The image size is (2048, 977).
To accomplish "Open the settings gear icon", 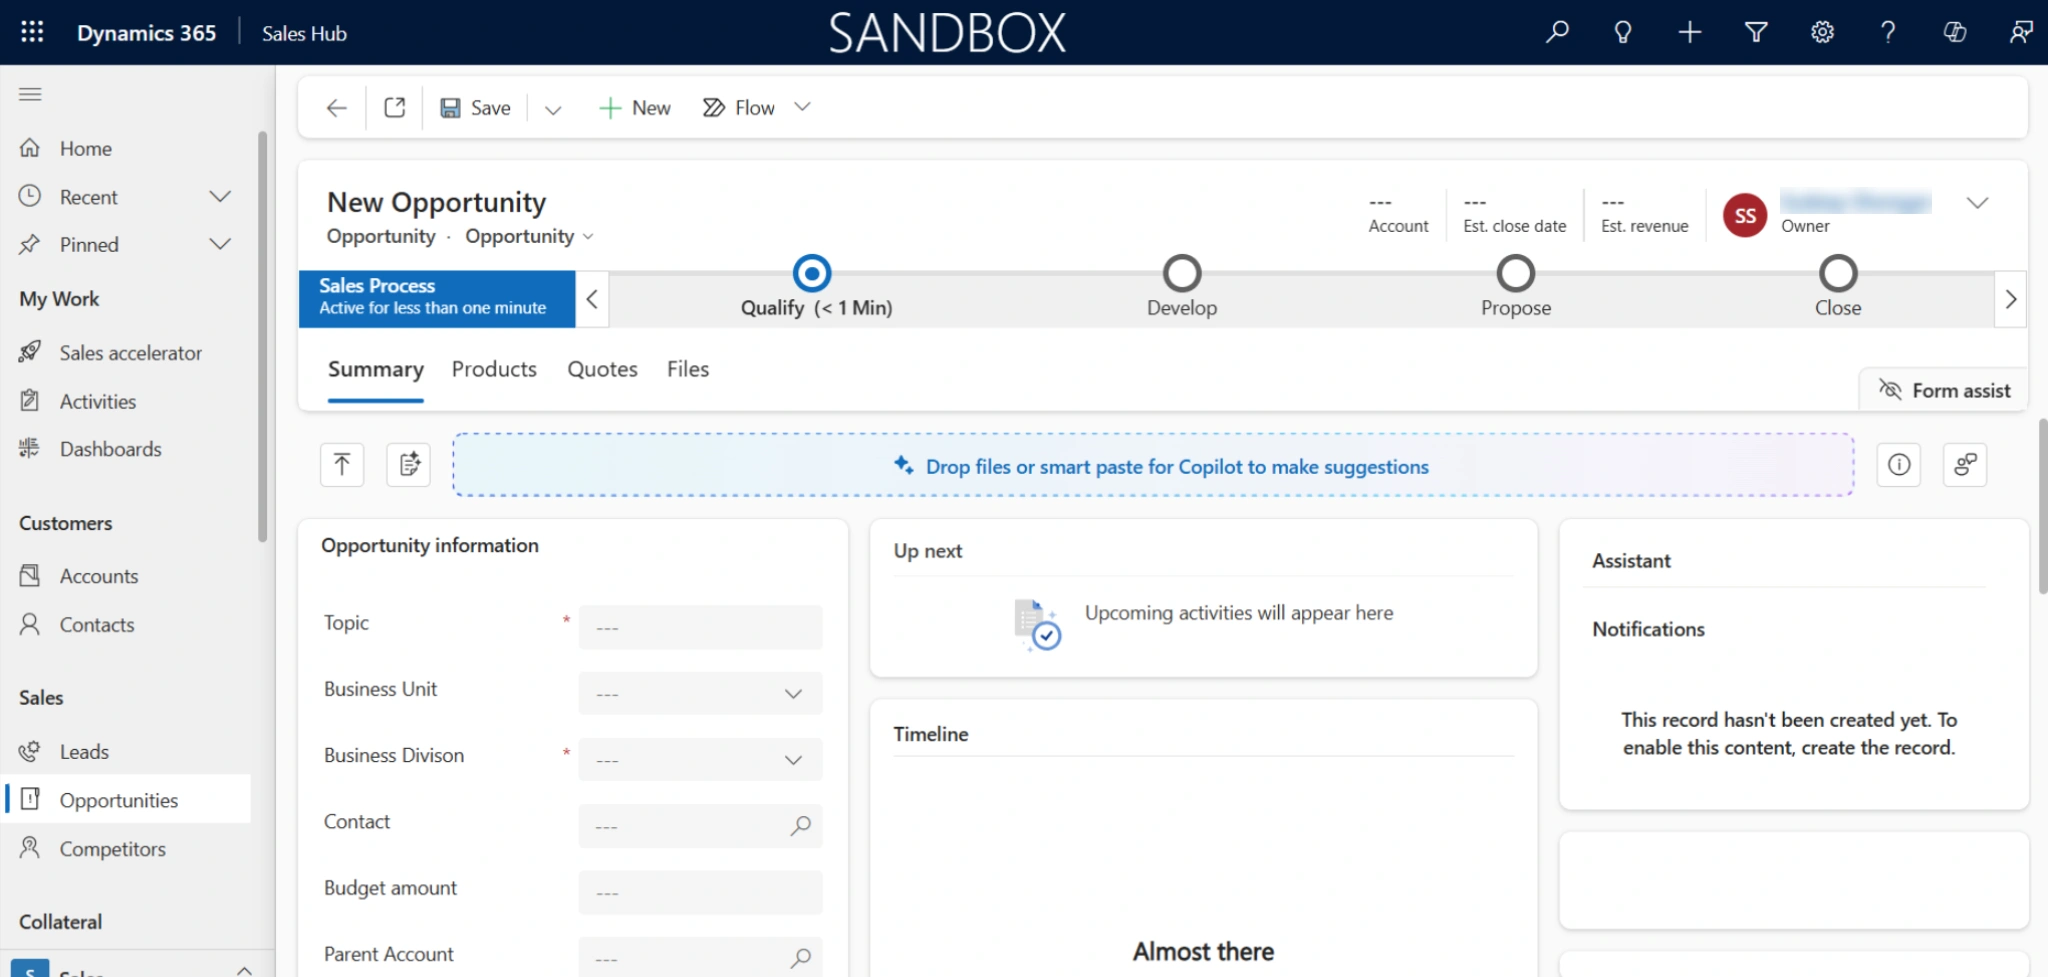I will [x=1822, y=32].
